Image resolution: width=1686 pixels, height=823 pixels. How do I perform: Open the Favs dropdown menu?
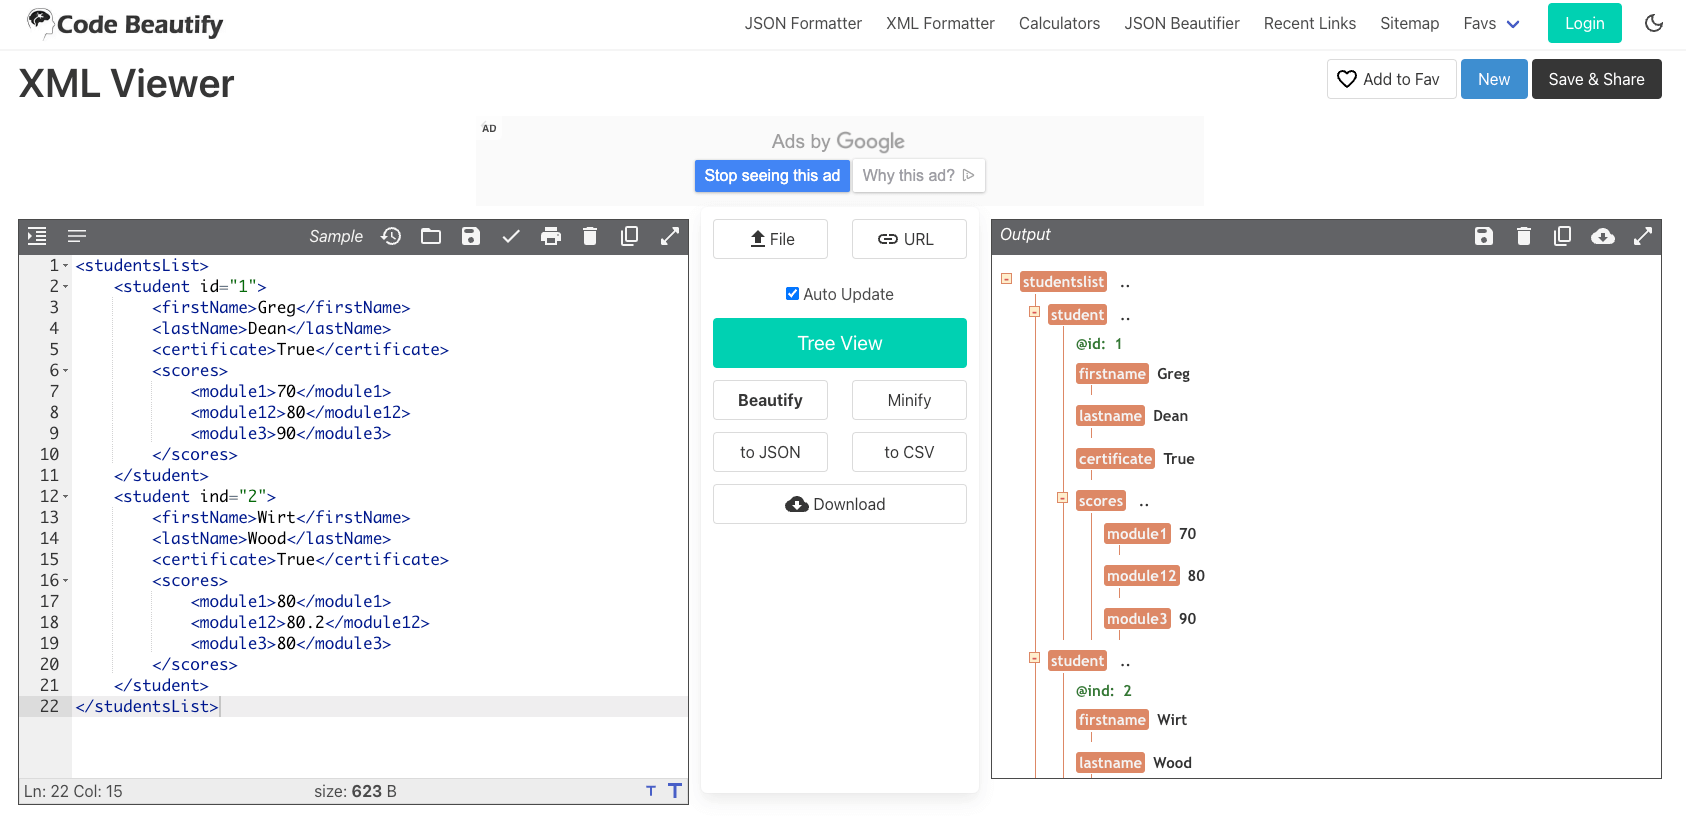(x=1491, y=23)
